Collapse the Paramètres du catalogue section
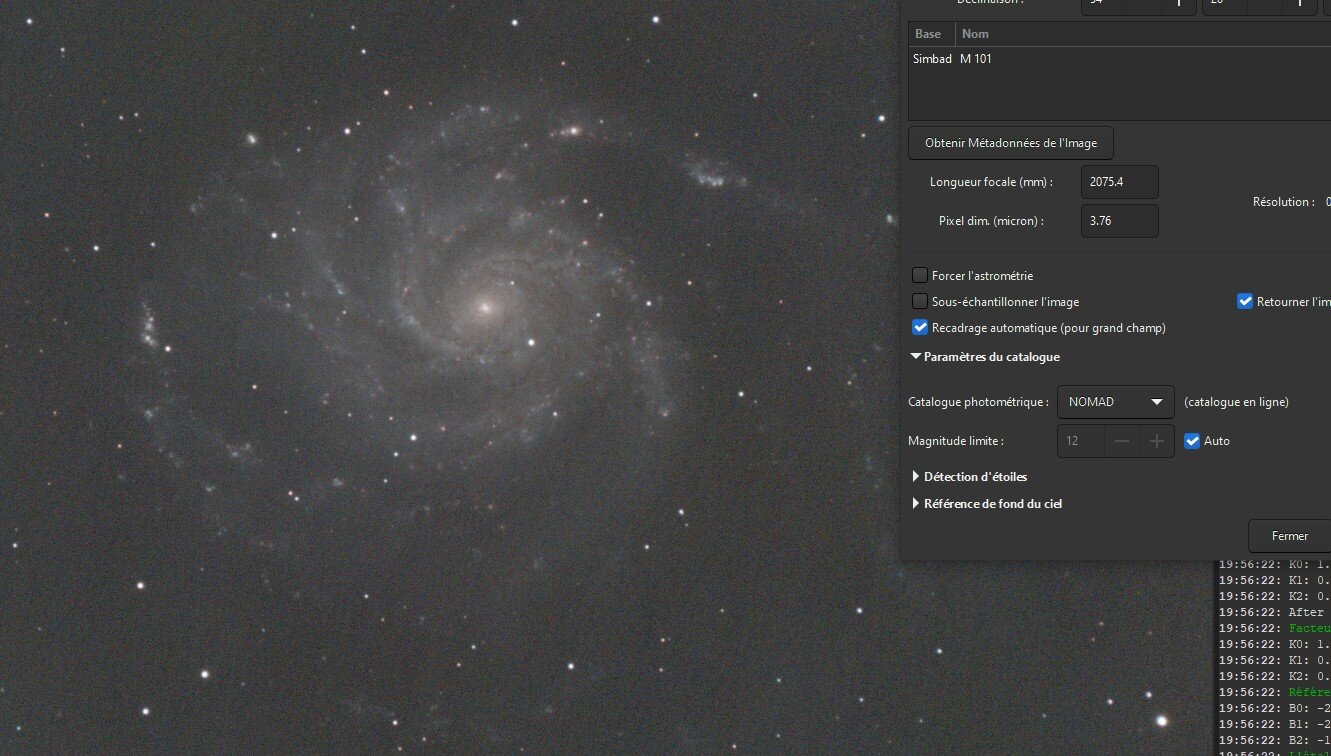Viewport: 1331px width, 756px height. click(915, 357)
